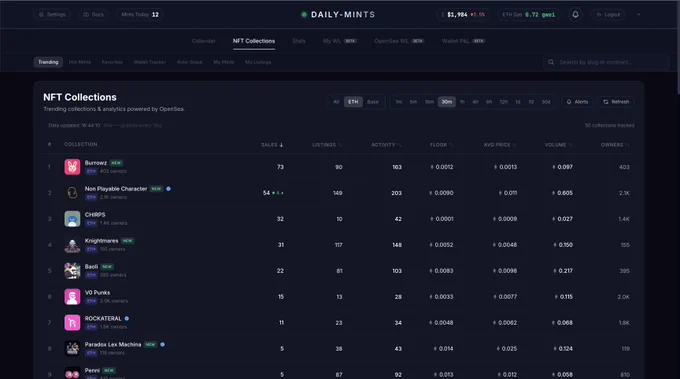
Task: Set chain filter to Base
Action: point(373,102)
